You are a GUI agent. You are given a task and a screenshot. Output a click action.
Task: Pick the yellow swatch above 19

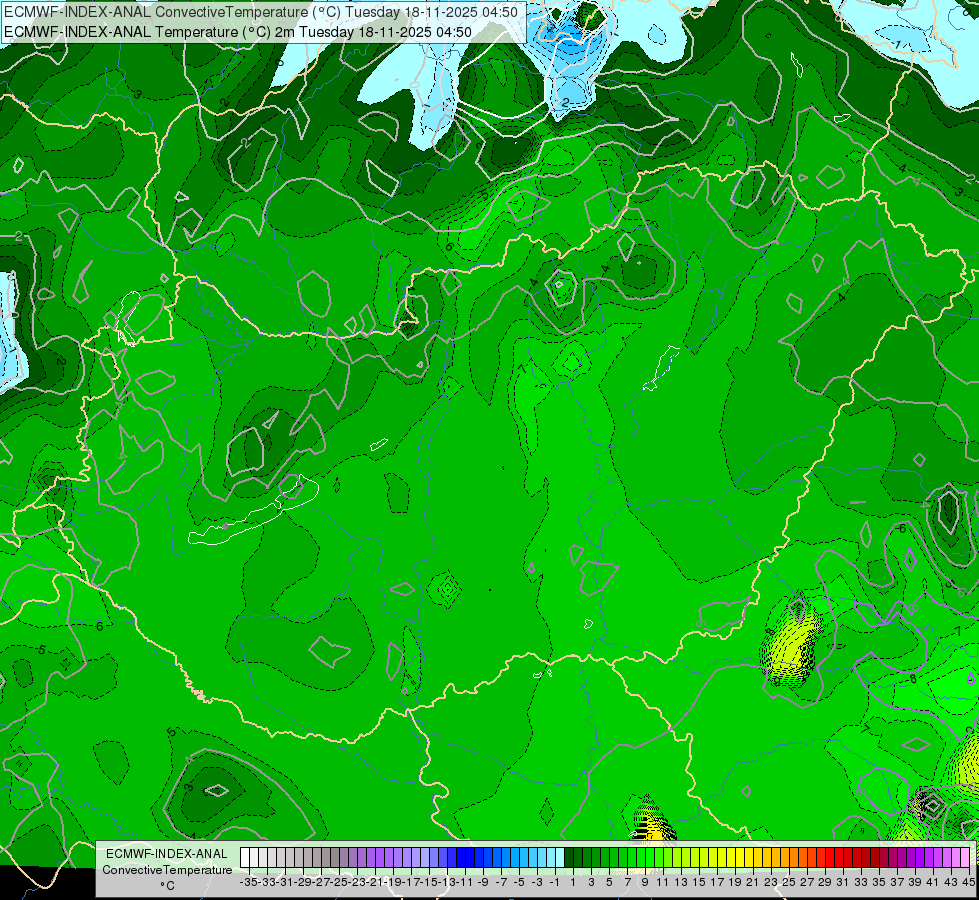tap(731, 858)
